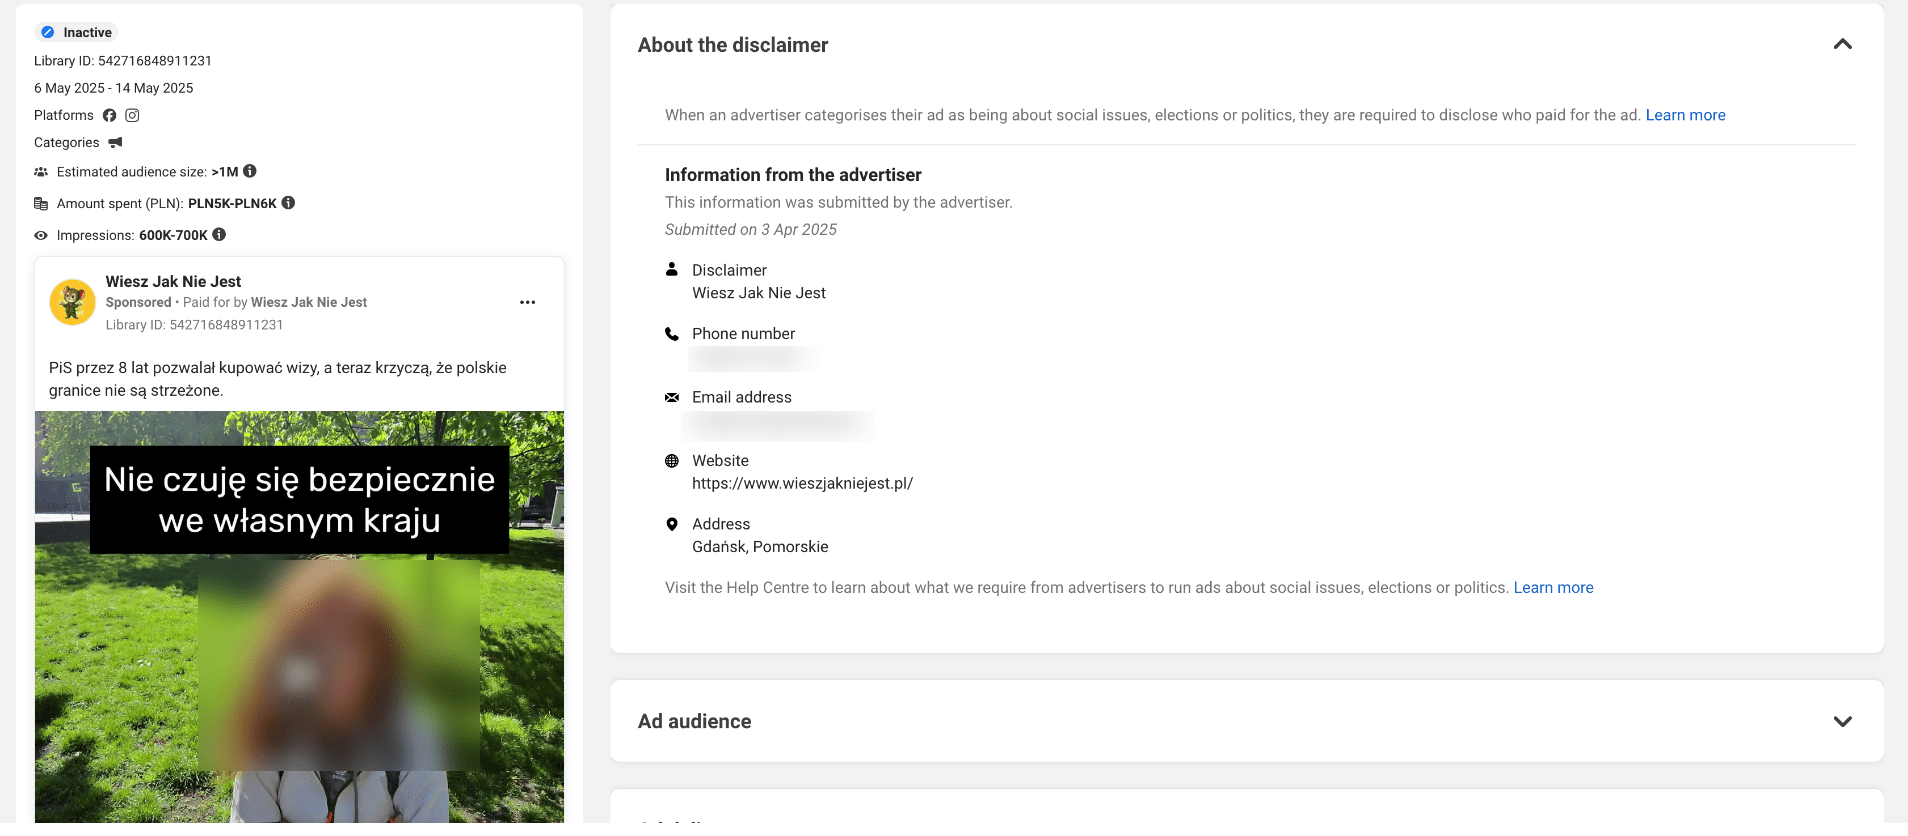Click the location pin Address icon

point(672,524)
